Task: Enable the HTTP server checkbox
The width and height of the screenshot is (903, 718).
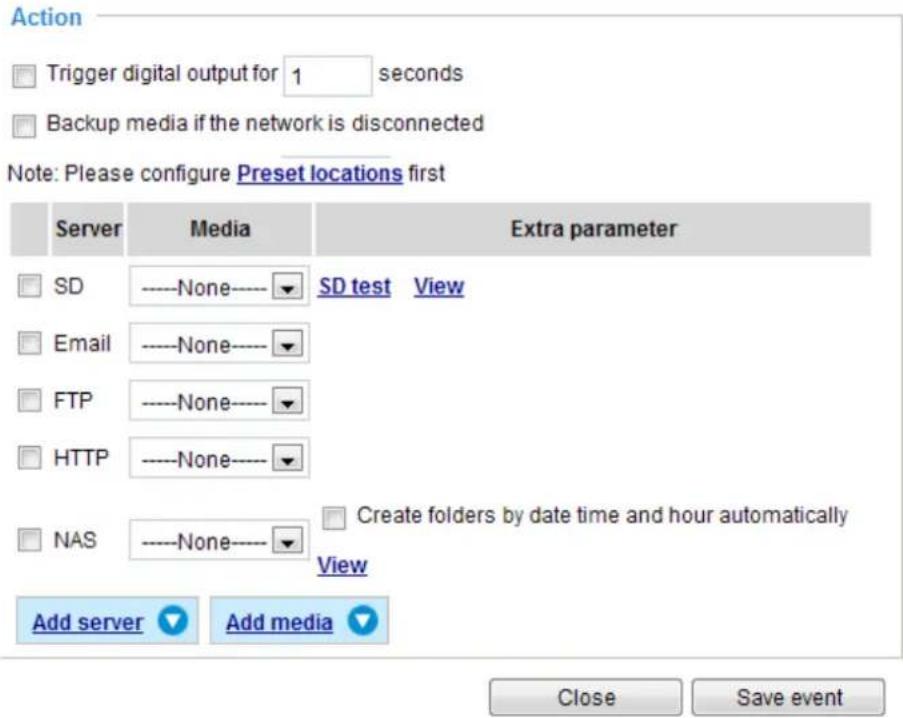Action: [x=29, y=458]
